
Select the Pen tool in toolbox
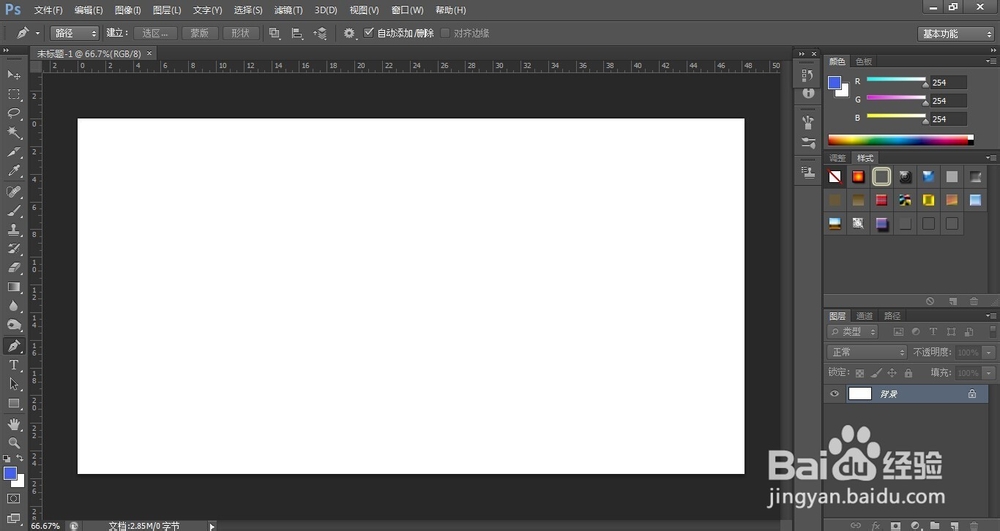[13, 346]
